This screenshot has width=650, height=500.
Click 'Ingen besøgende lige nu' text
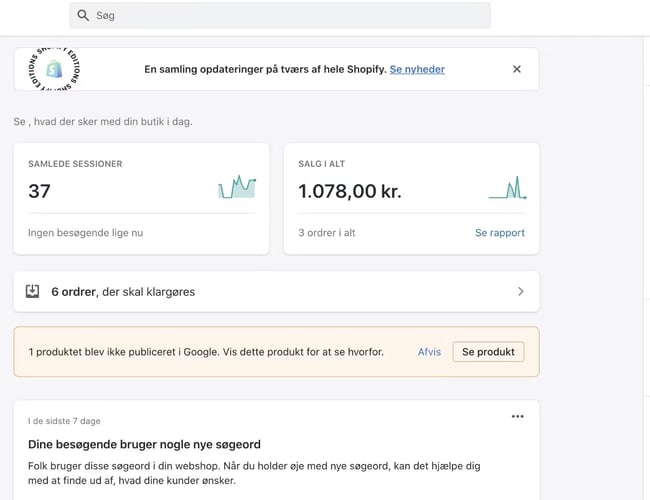pos(85,233)
